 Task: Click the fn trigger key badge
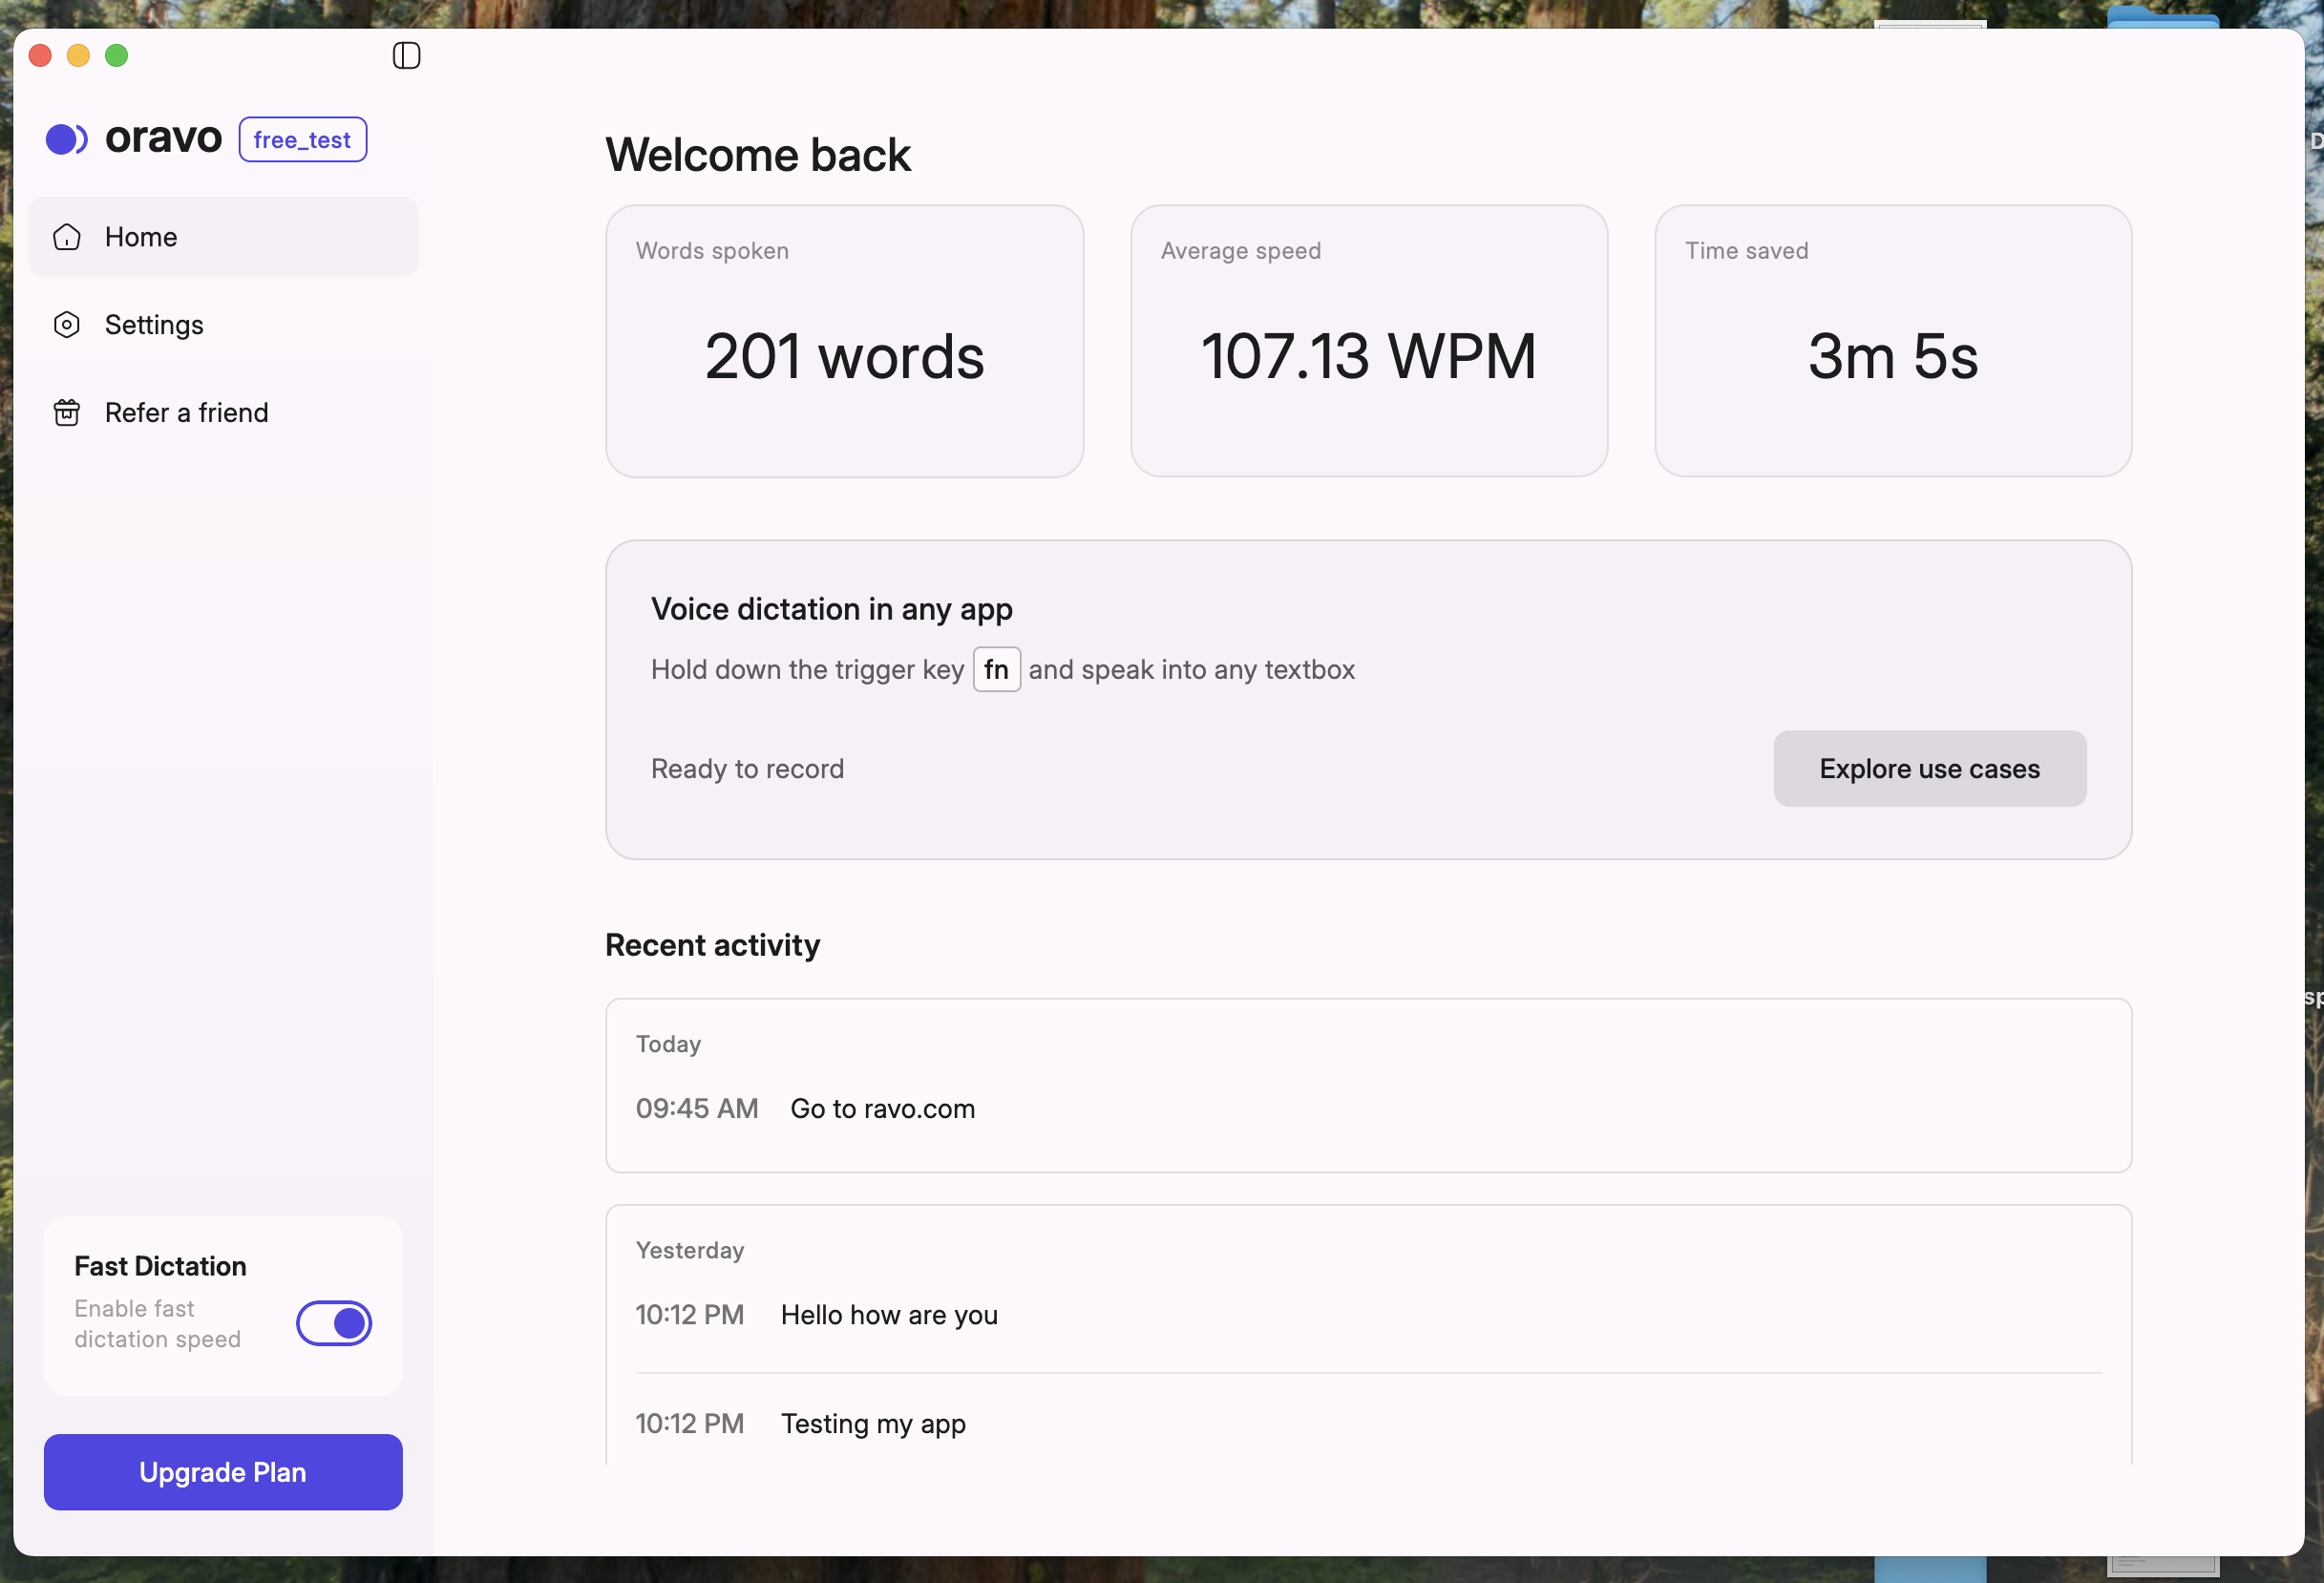[996, 669]
